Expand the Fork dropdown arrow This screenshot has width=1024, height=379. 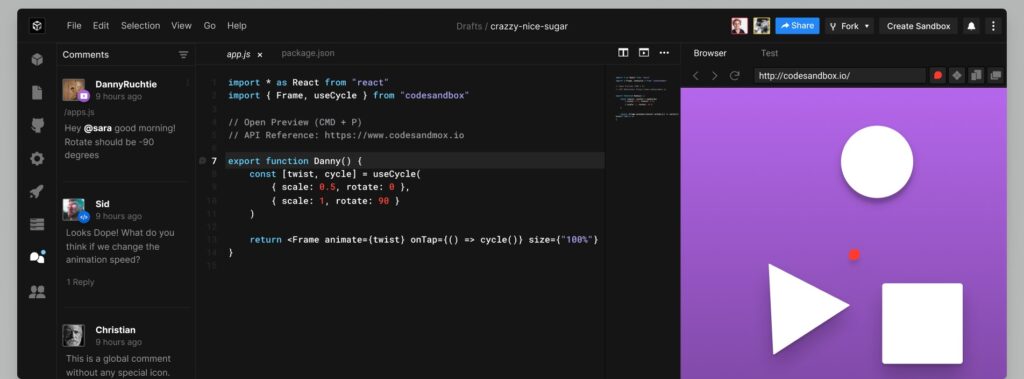point(867,26)
